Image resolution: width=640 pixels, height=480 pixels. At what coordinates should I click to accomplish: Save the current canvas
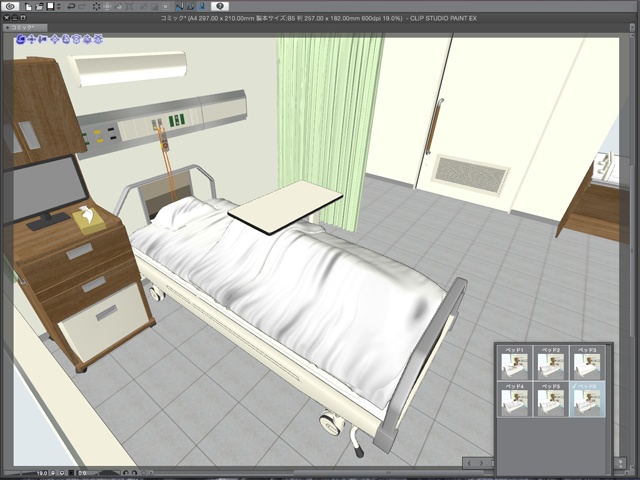[x=51, y=7]
